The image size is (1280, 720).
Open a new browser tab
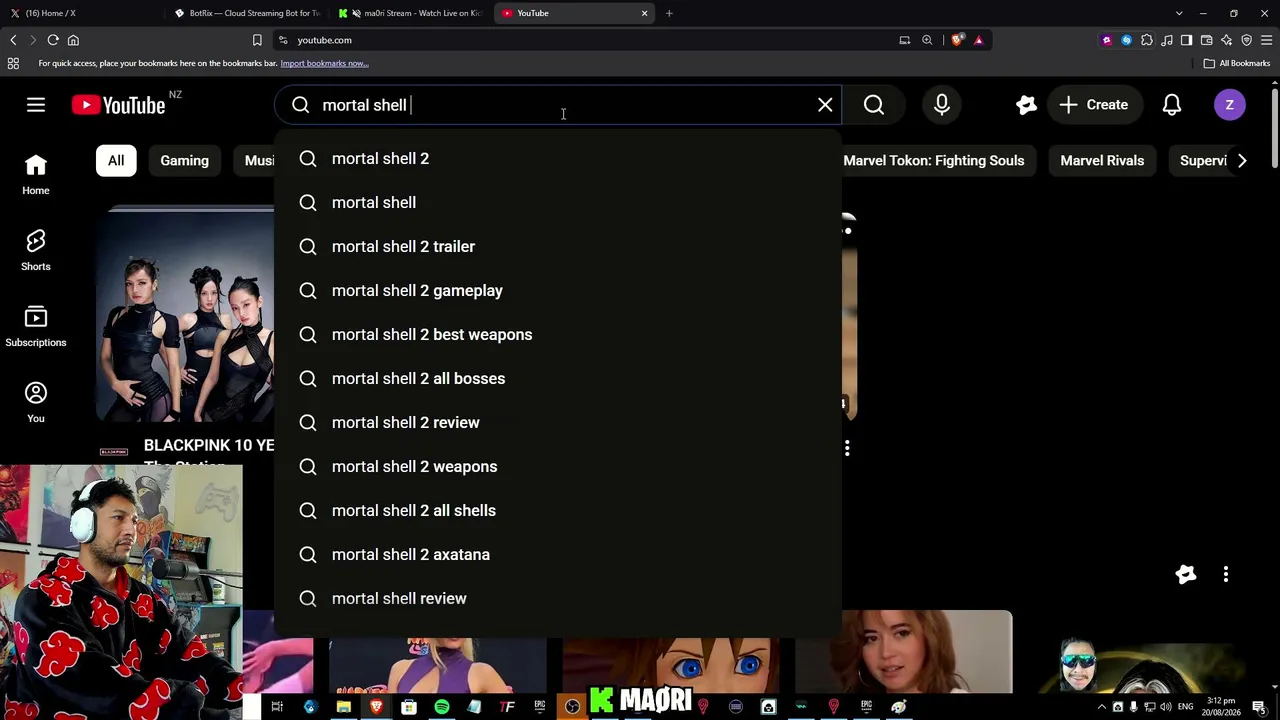pyautogui.click(x=669, y=13)
